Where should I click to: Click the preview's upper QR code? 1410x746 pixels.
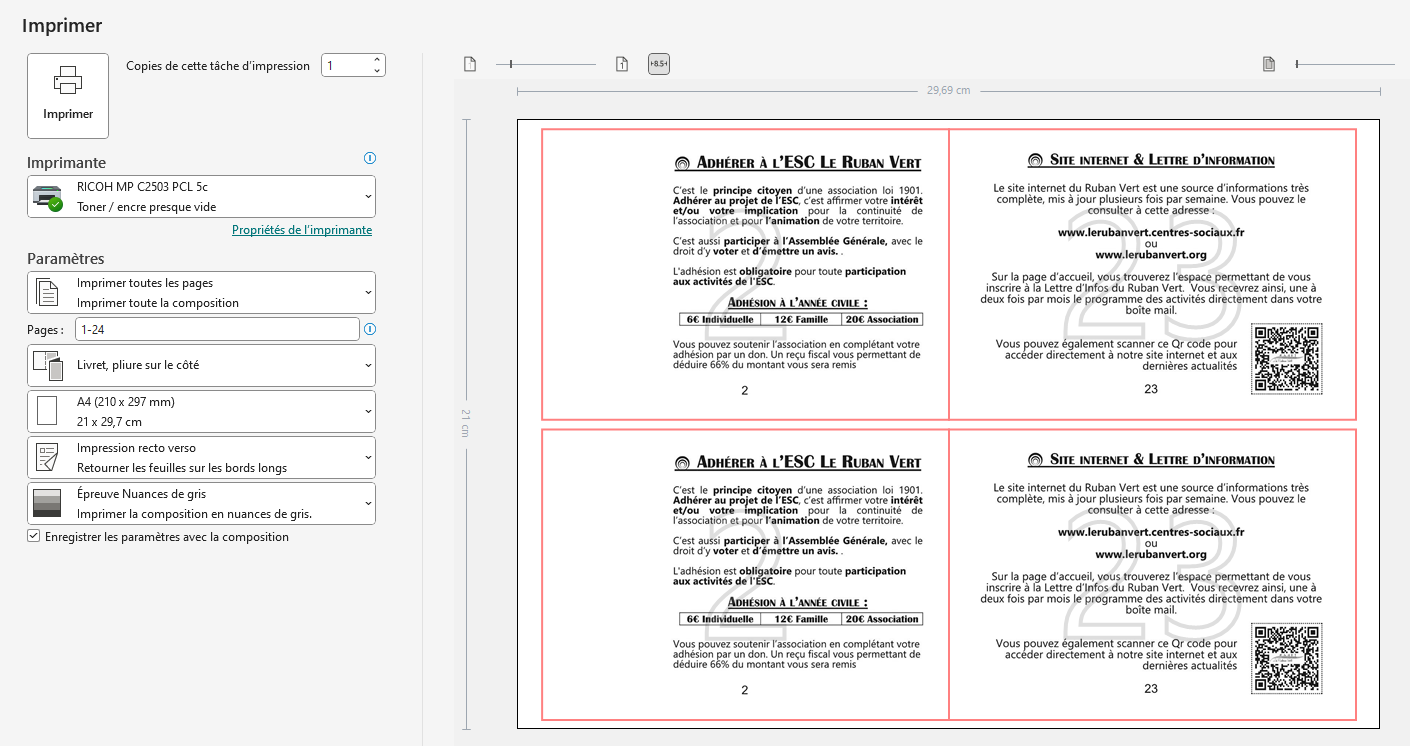(x=1286, y=359)
